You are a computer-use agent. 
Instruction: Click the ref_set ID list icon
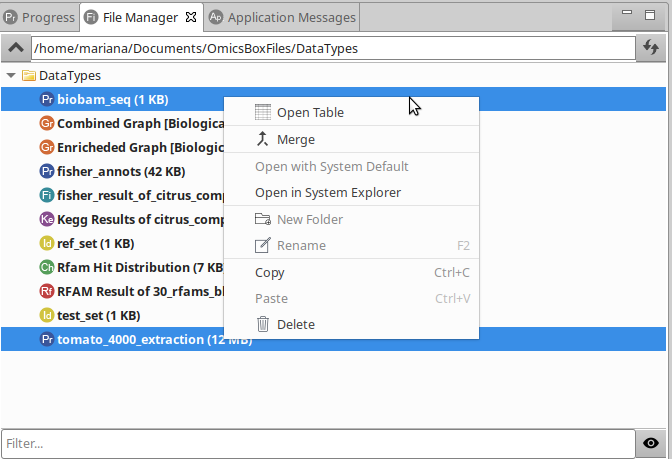click(46, 243)
